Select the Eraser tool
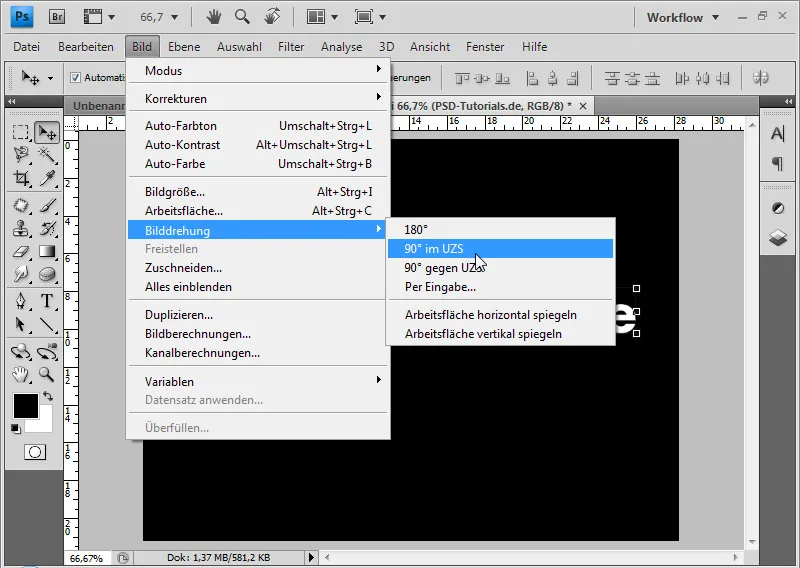This screenshot has width=800, height=568. click(x=21, y=252)
